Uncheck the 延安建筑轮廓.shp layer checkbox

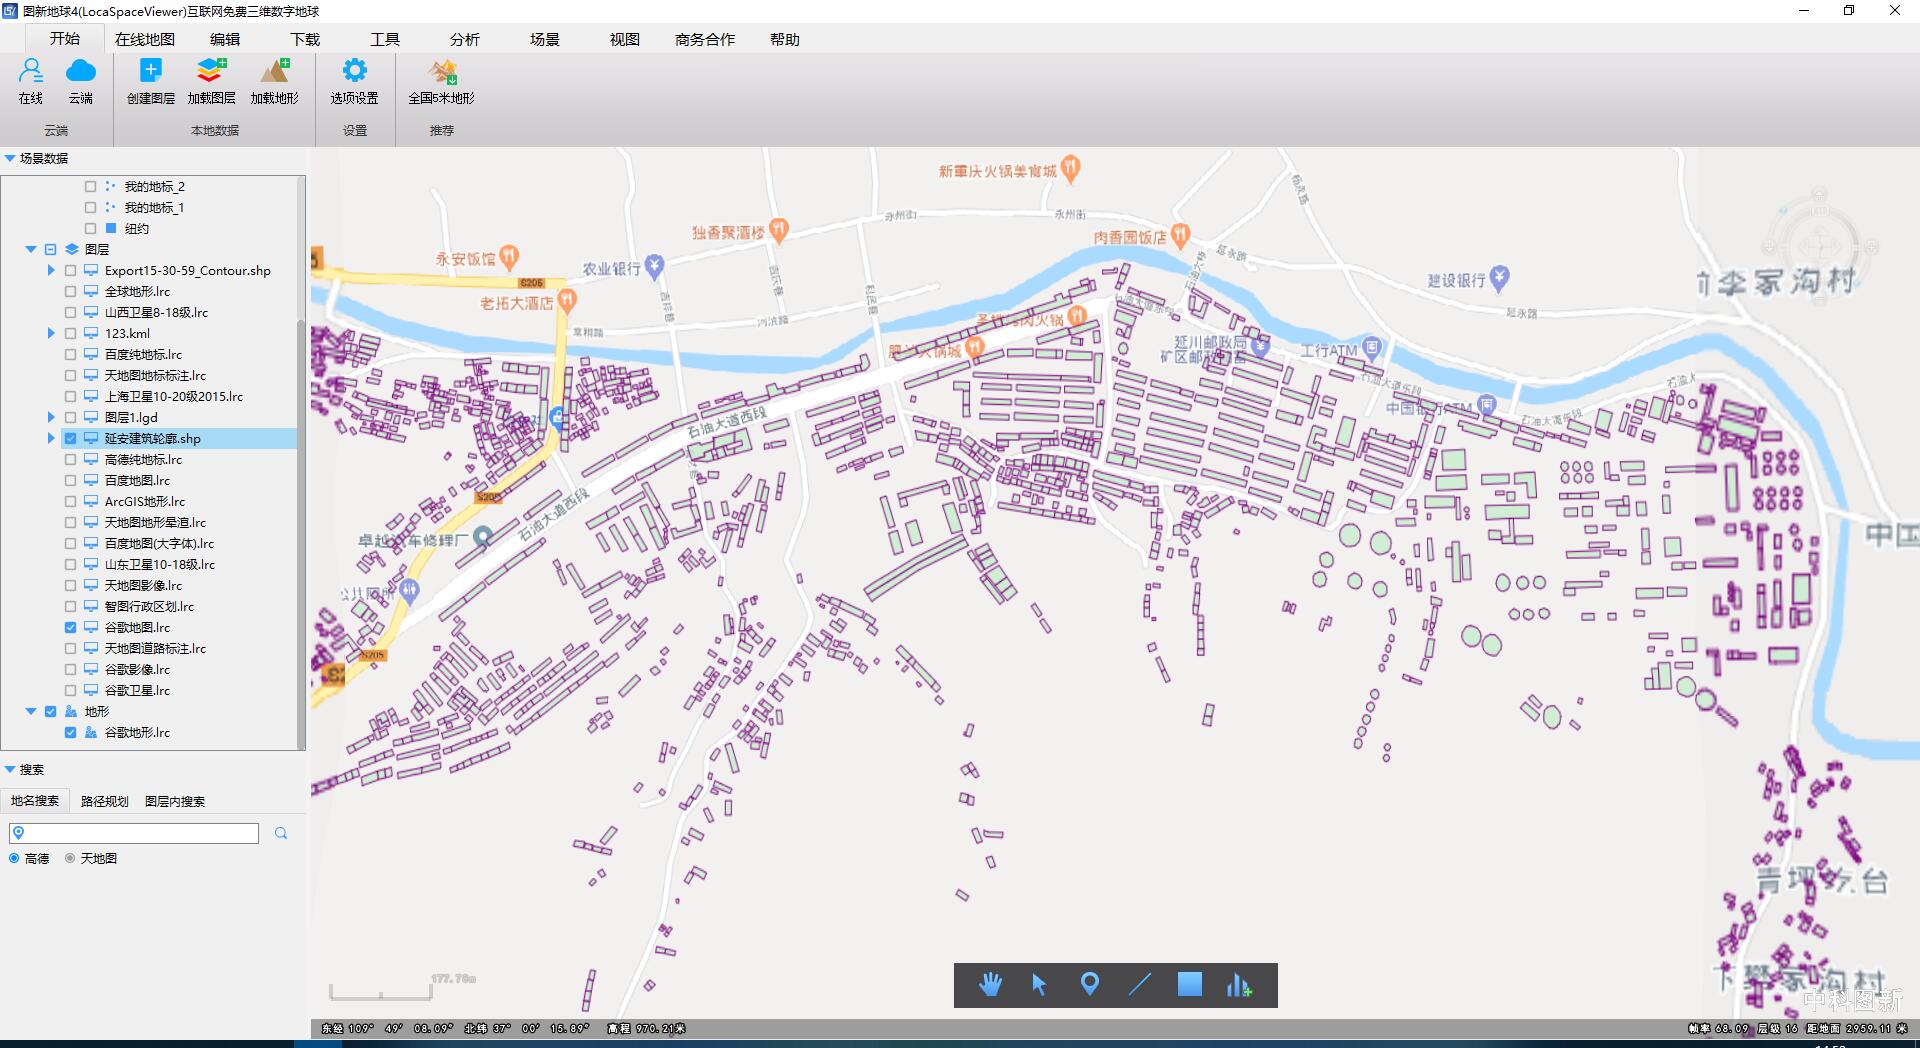(70, 439)
